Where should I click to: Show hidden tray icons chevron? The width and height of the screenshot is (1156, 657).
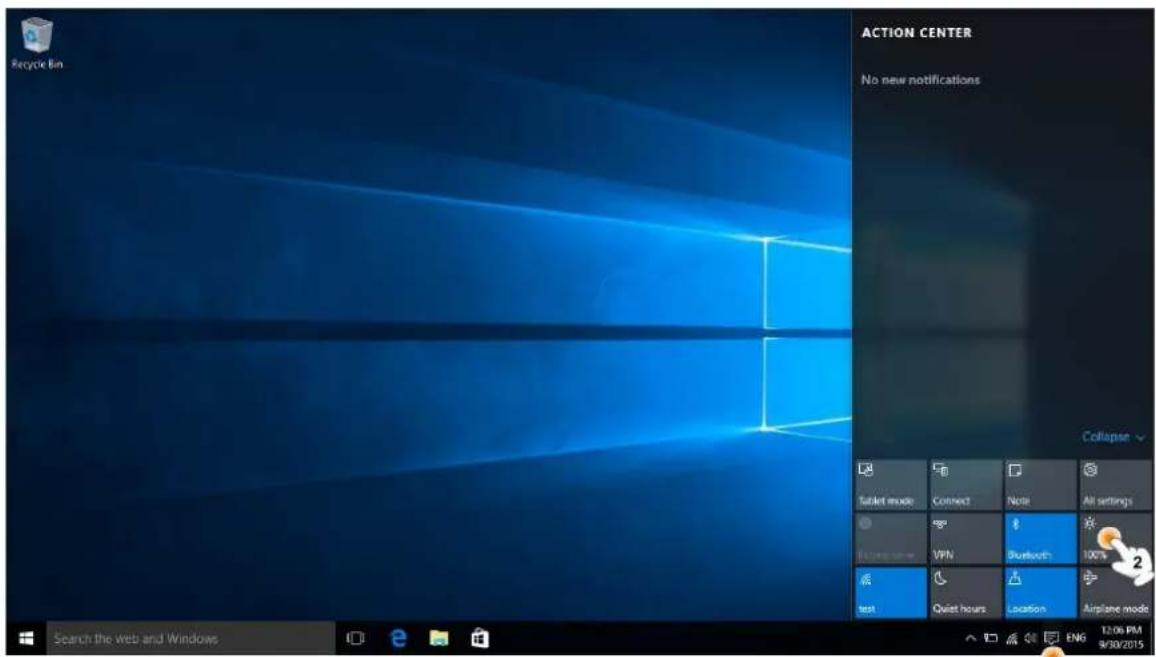(971, 638)
